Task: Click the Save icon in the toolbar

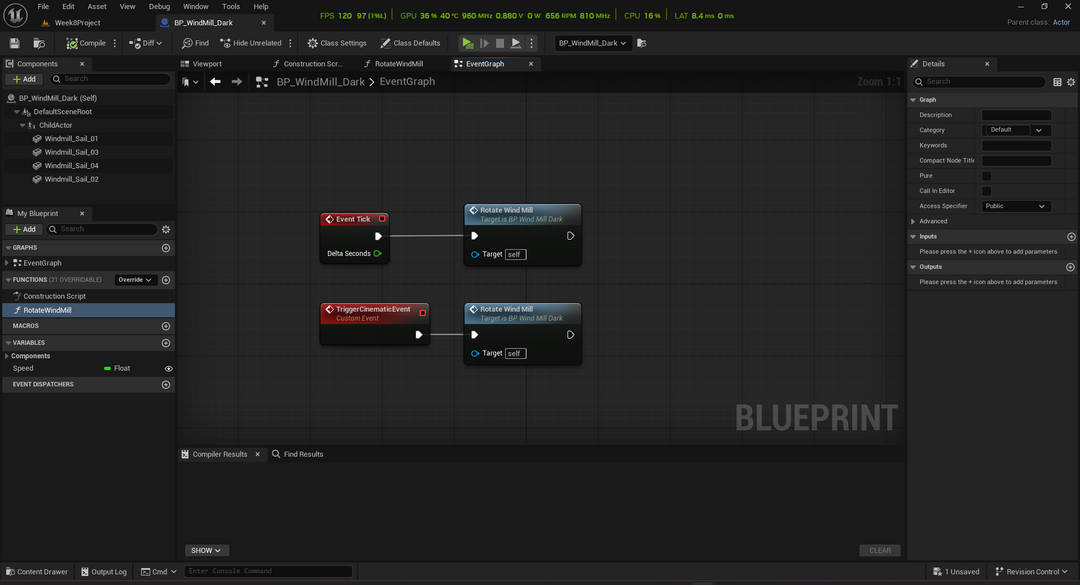Action: pos(14,43)
